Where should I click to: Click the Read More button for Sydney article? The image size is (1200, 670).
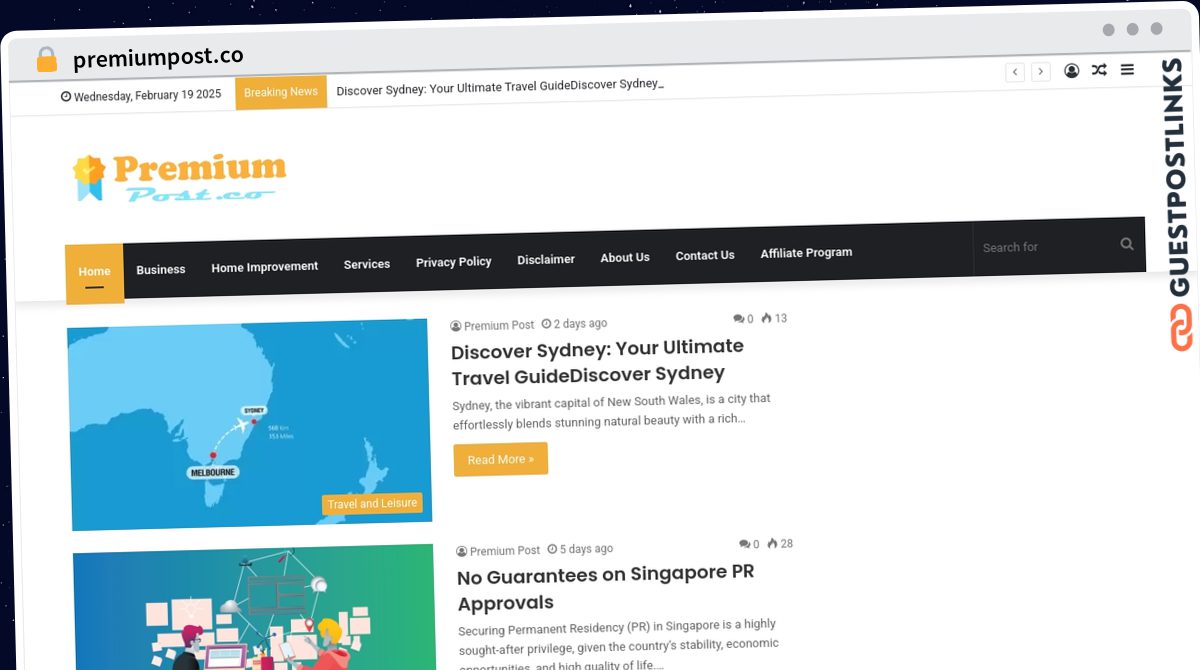[x=501, y=459]
